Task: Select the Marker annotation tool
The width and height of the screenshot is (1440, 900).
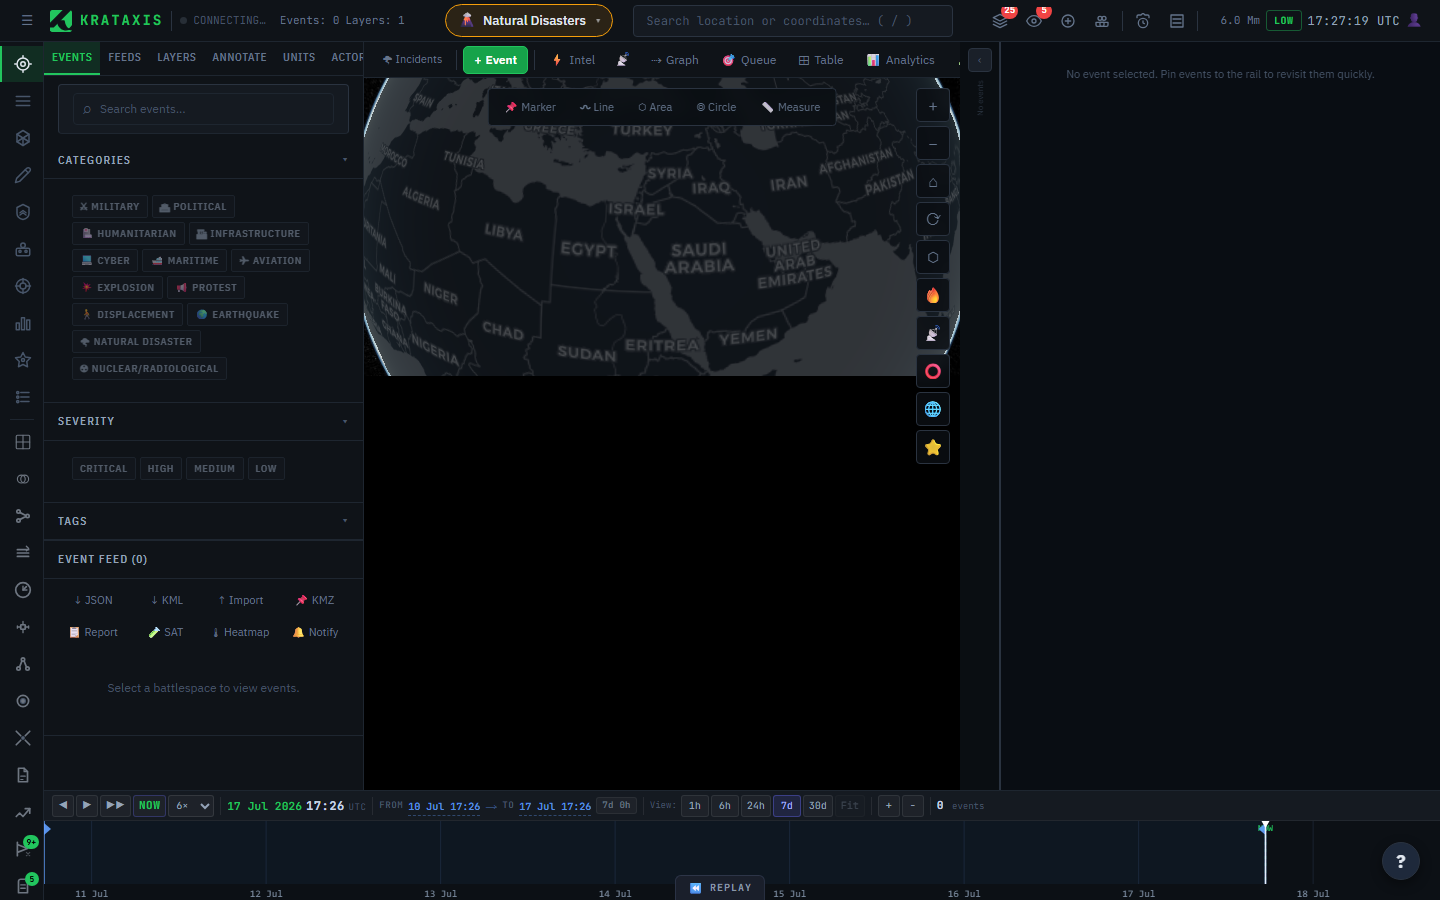Action: pyautogui.click(x=530, y=107)
